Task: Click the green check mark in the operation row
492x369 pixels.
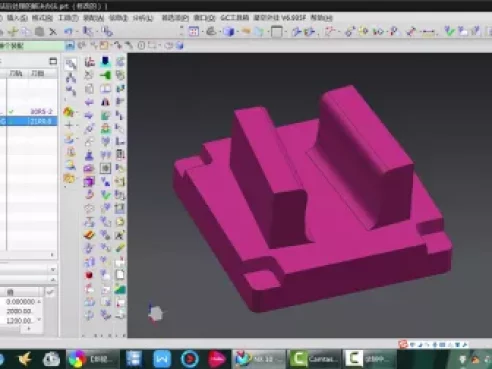Action: pos(12,112)
